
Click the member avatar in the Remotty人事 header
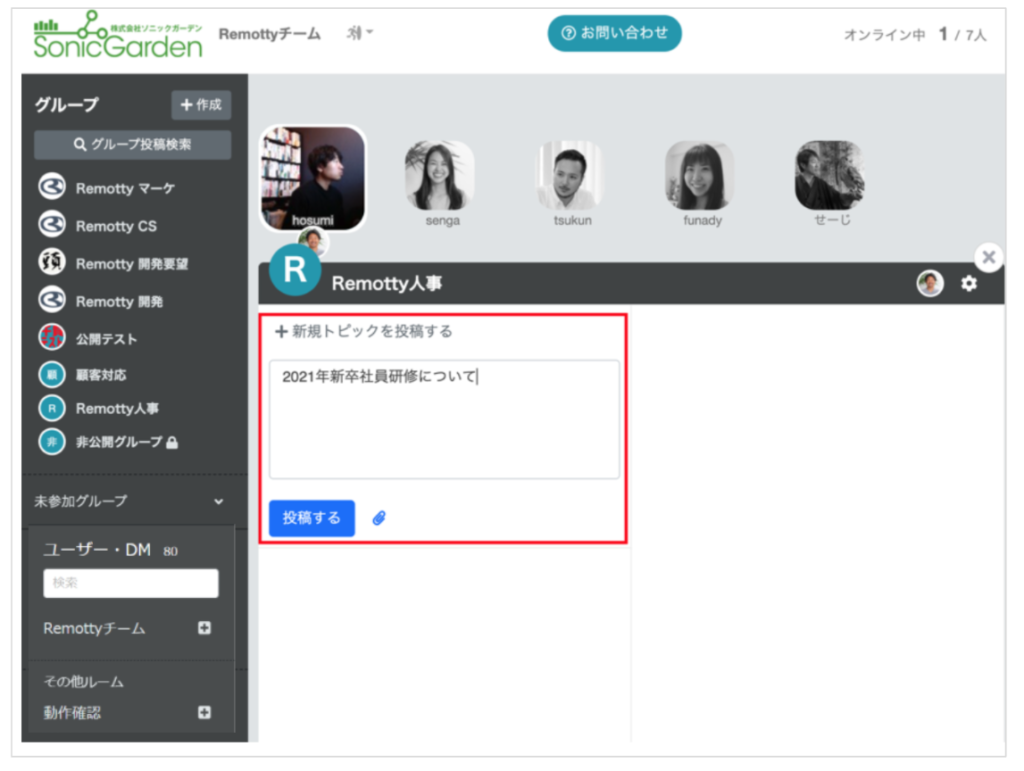pos(930,283)
